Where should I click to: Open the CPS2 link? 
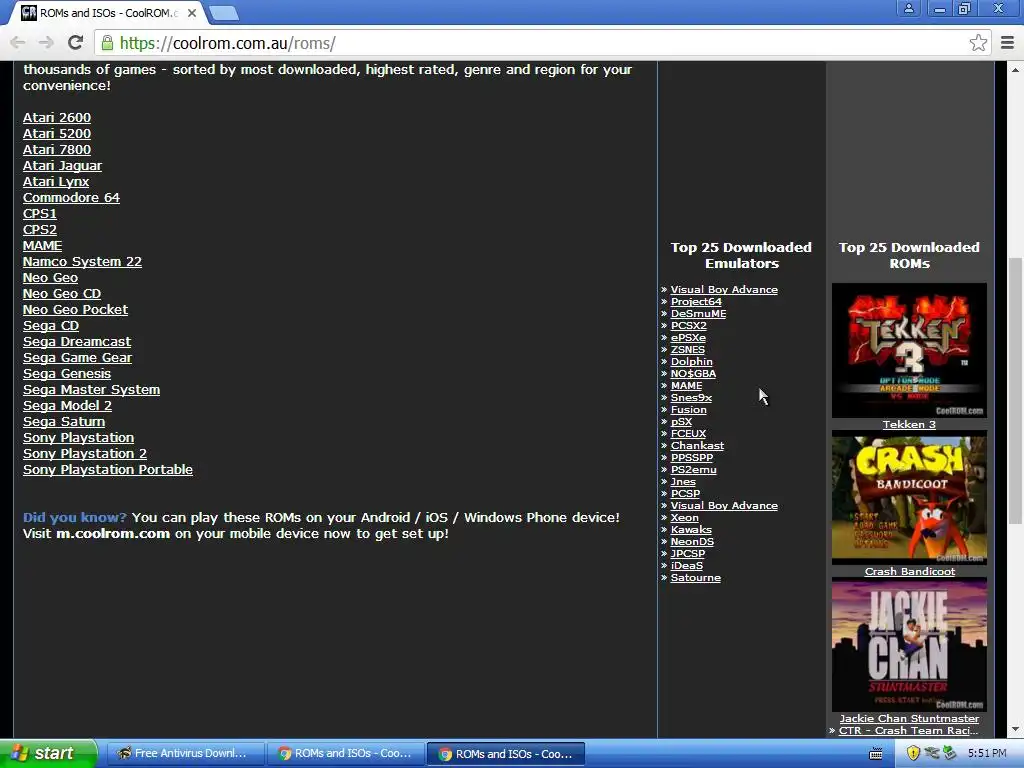pyautogui.click(x=40, y=230)
